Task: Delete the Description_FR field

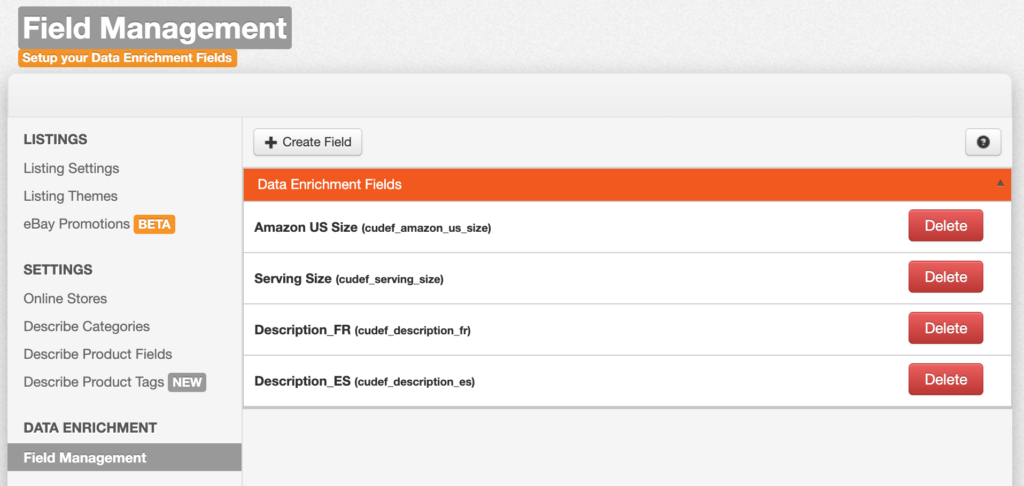Action: click(x=945, y=328)
